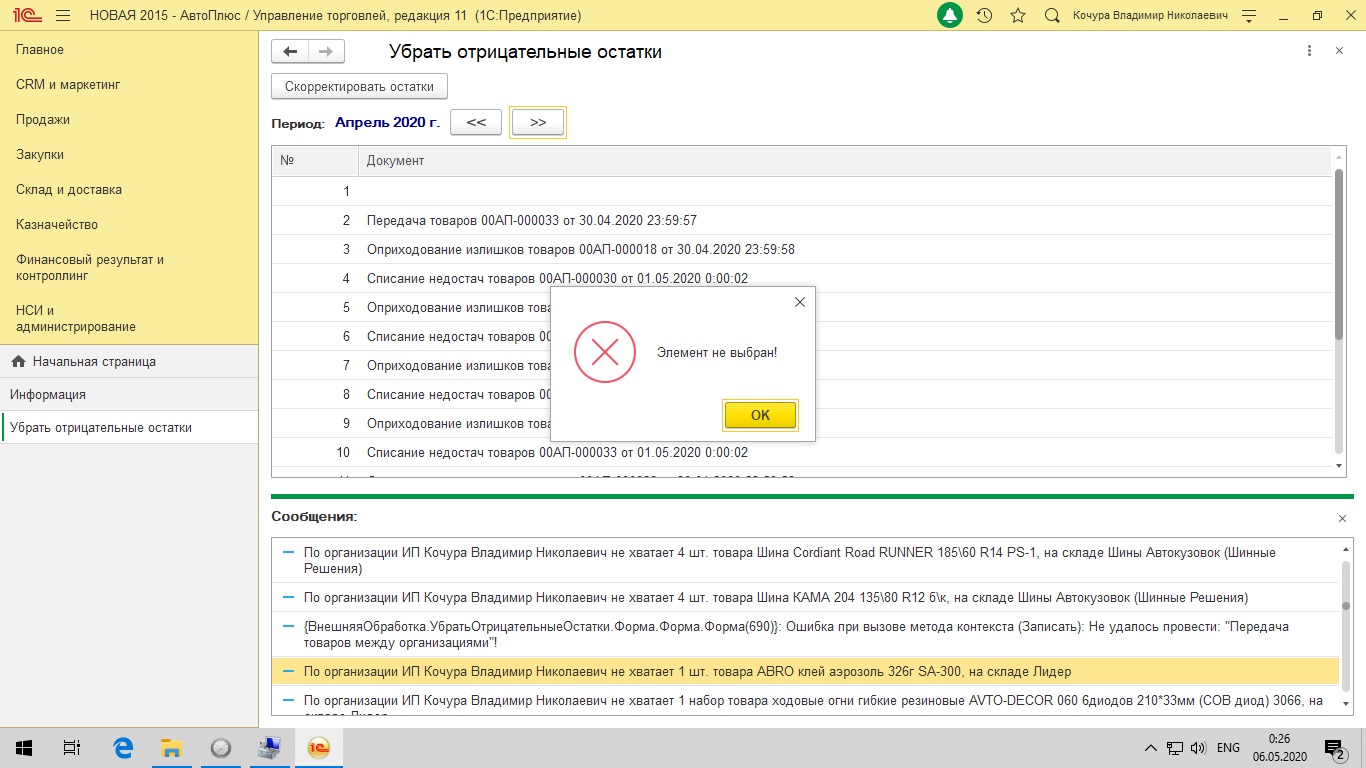The image size is (1366, 768).
Task: Click message about ходовые огни AVTO-DECOR
Action: coord(805,702)
